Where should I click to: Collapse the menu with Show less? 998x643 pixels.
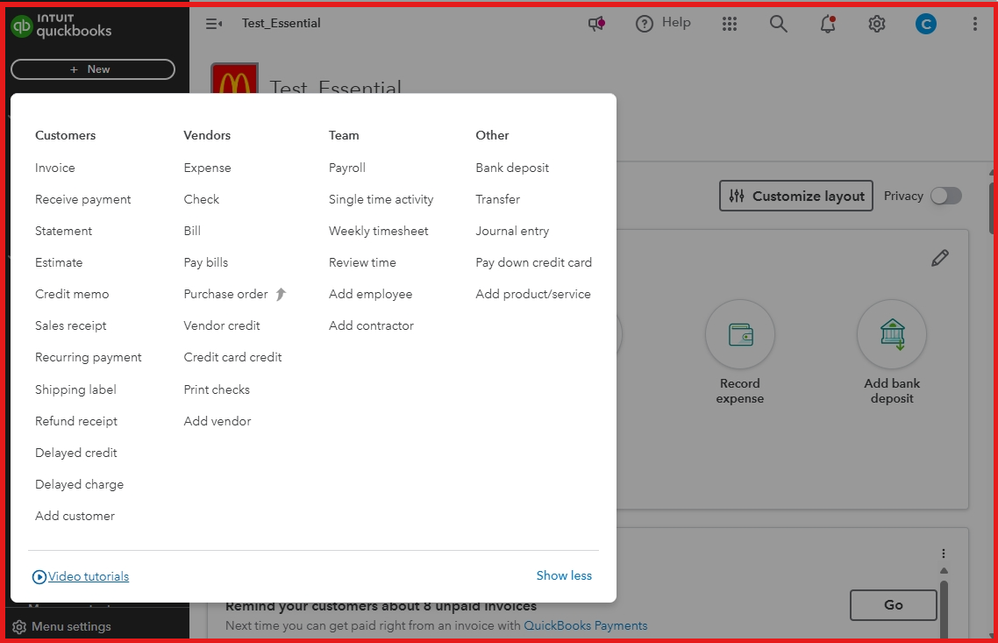point(564,576)
